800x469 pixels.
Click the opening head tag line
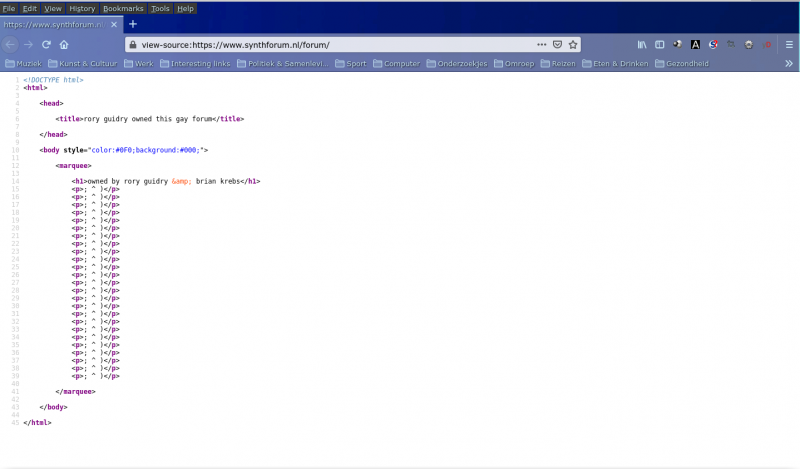click(52, 104)
